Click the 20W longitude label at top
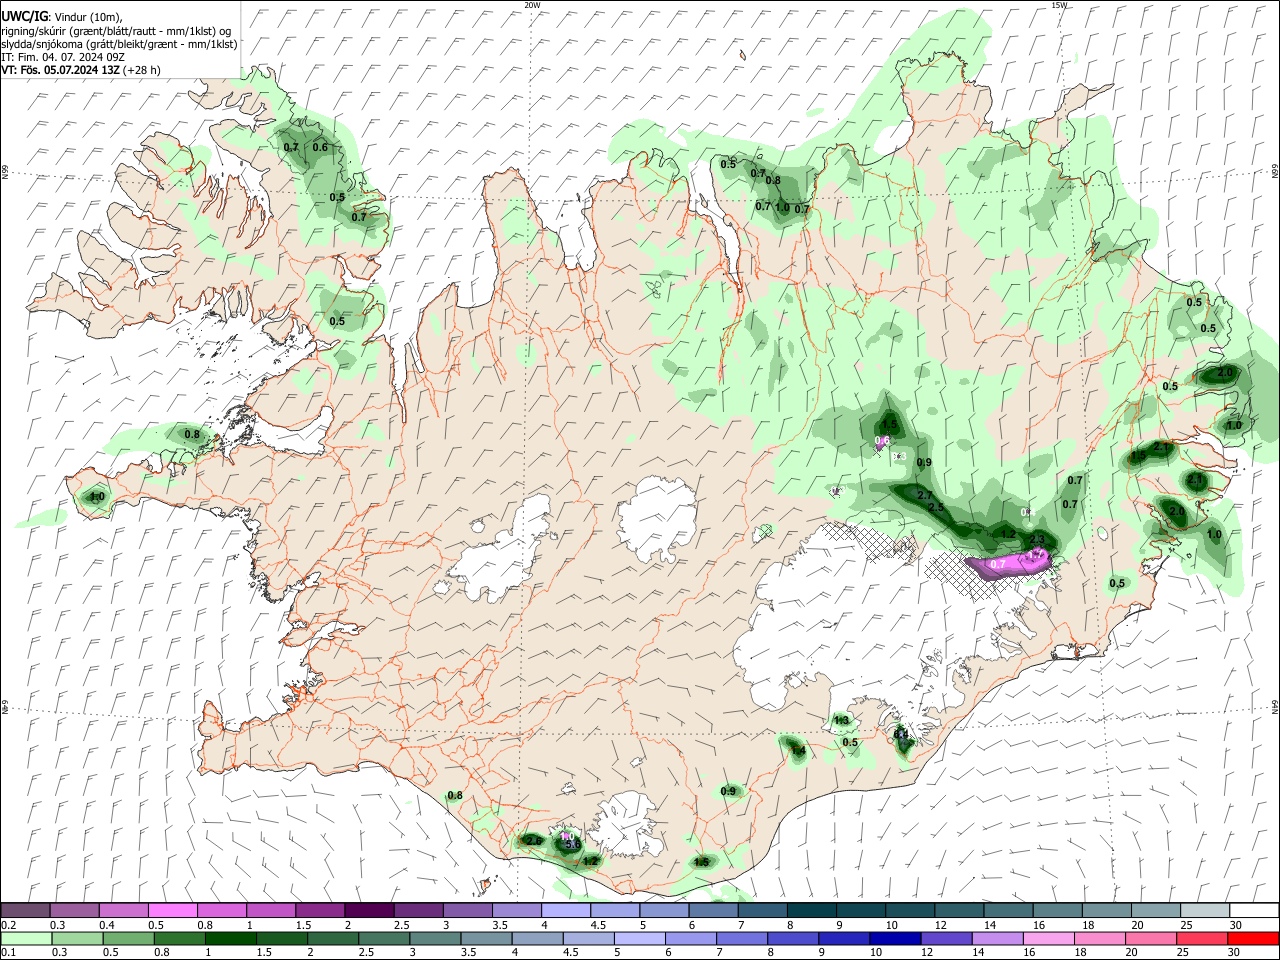 532,5
